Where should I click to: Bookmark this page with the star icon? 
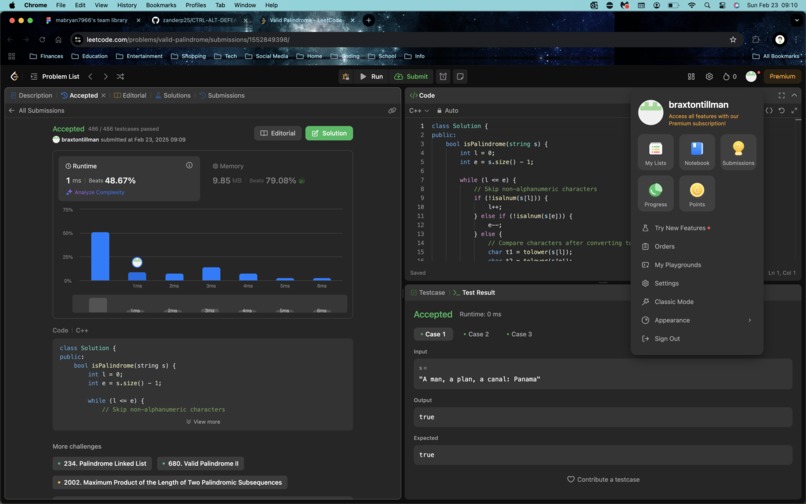[733, 40]
